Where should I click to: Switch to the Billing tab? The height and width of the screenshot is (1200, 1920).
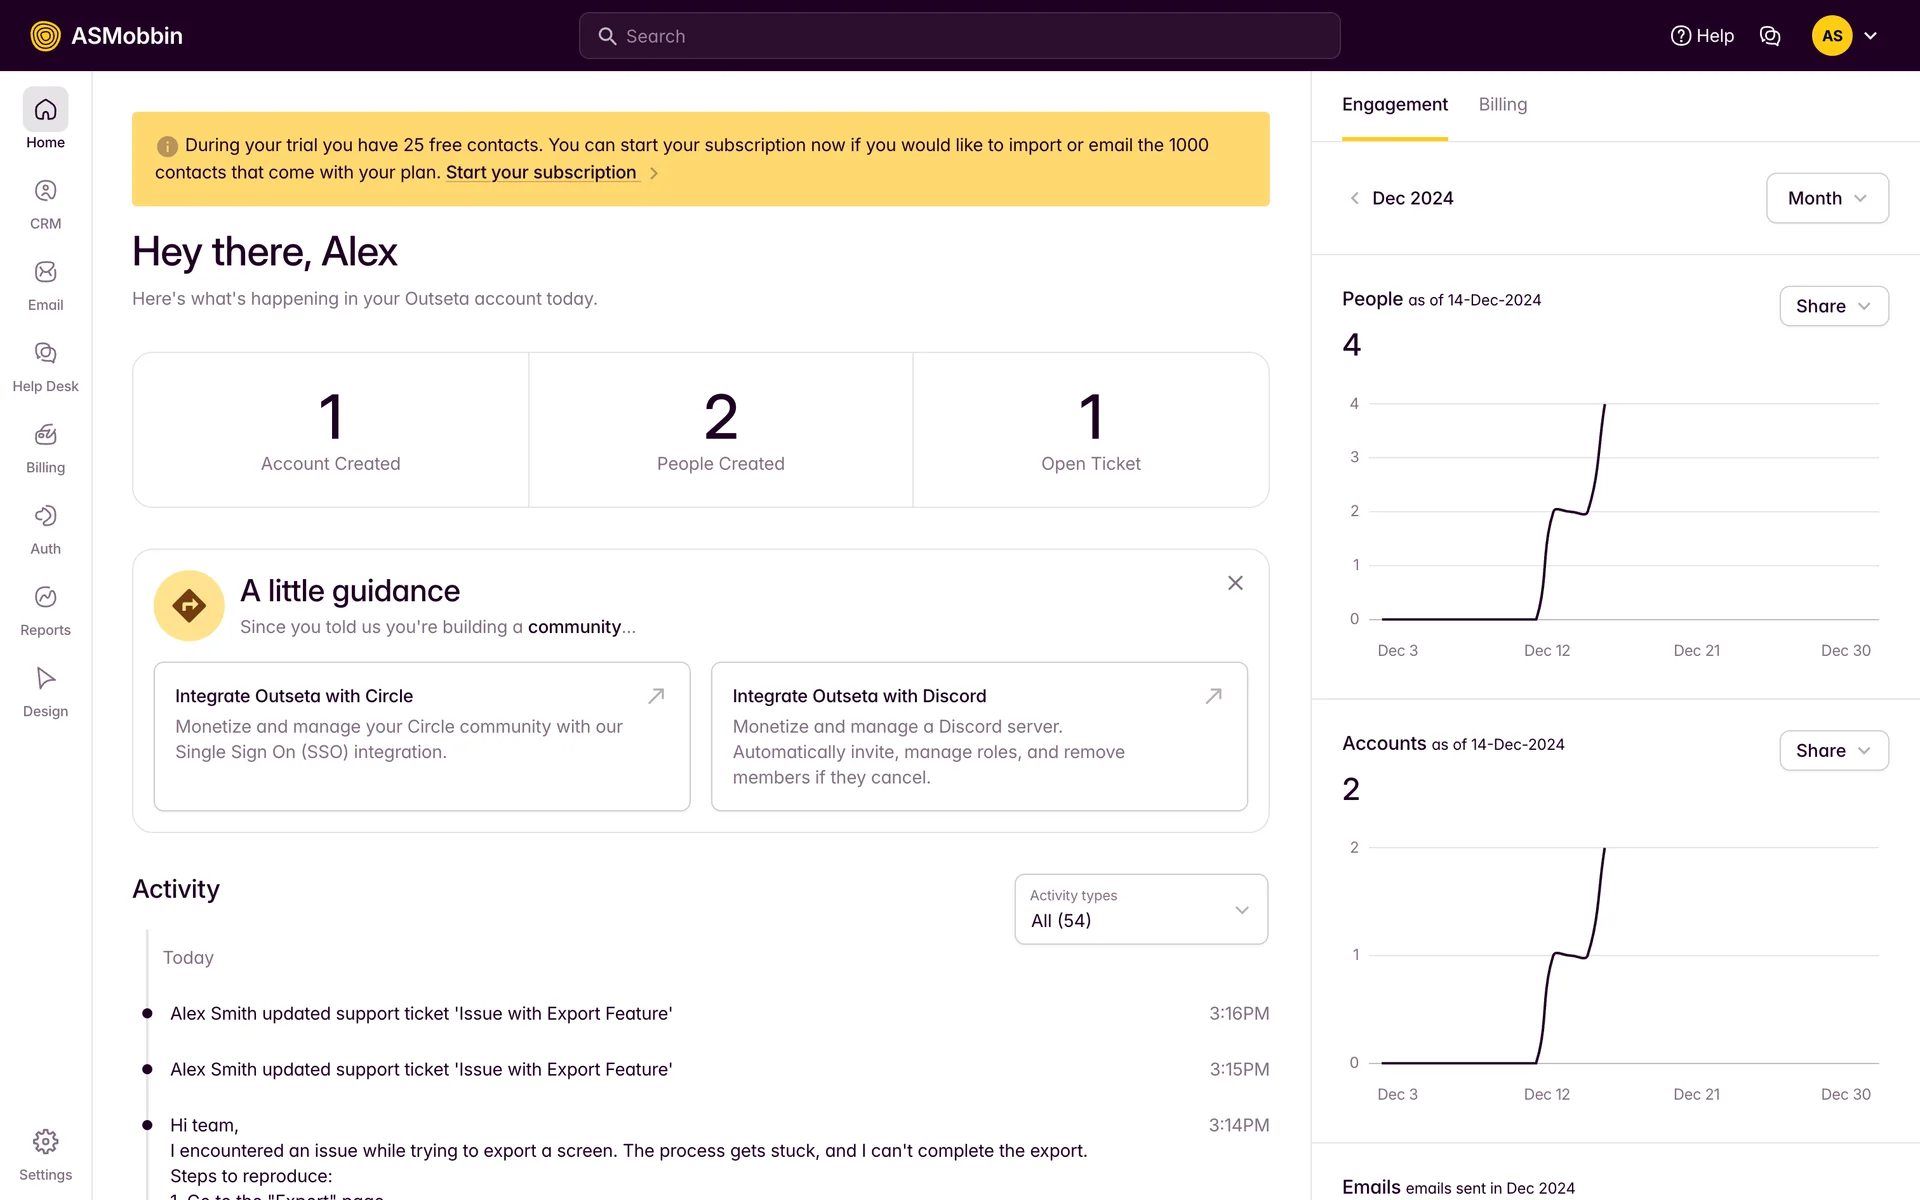1502,105
